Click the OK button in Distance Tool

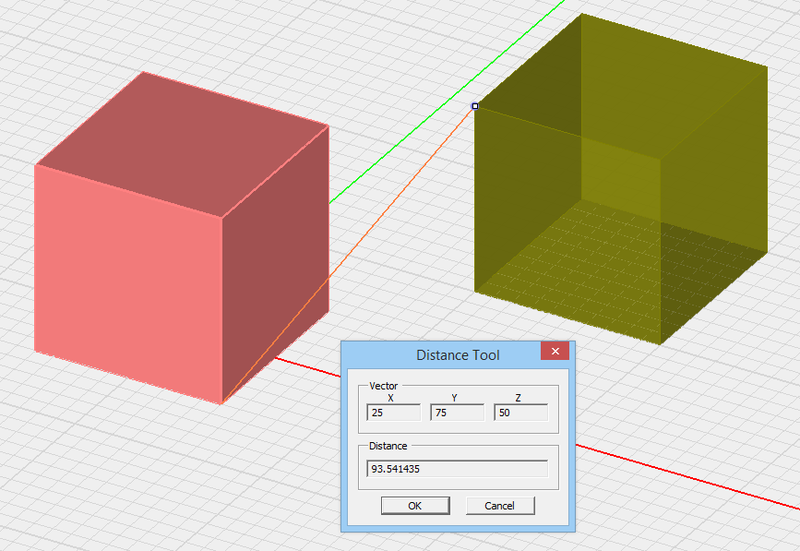[414, 506]
